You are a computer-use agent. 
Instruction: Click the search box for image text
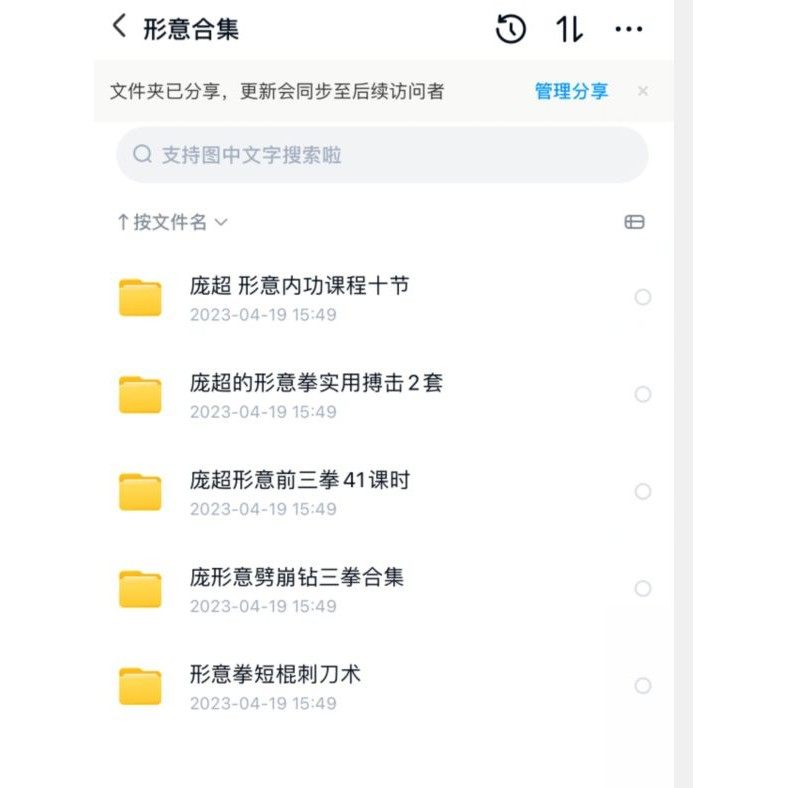382,155
